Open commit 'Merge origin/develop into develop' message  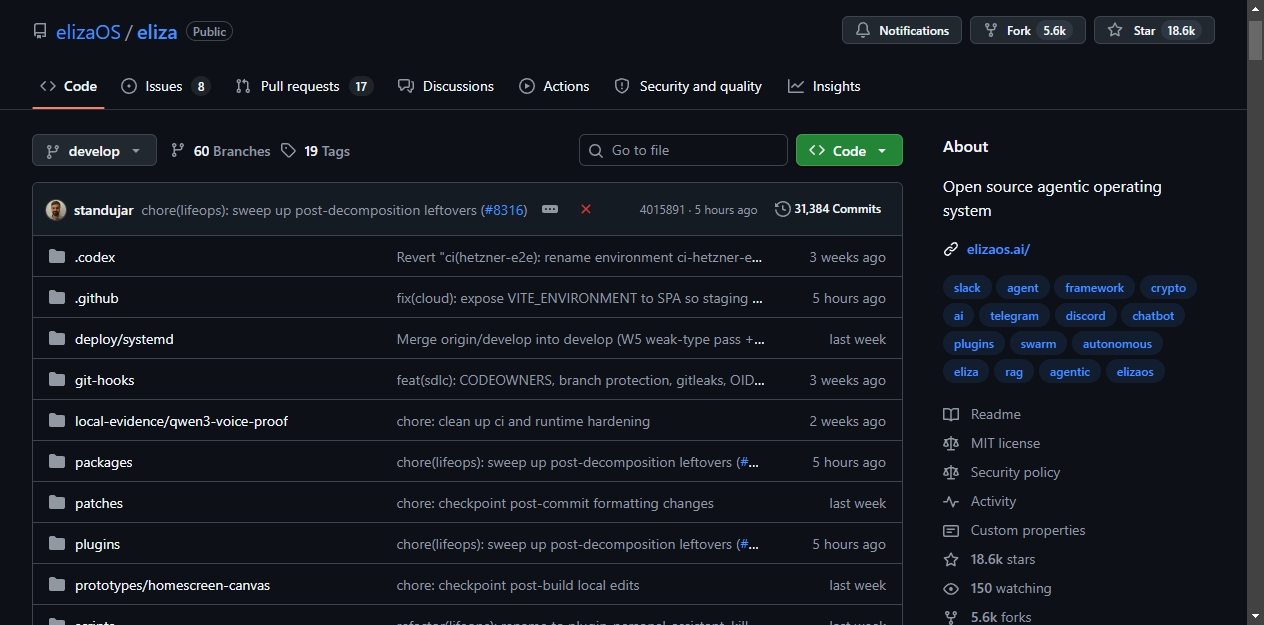click(x=581, y=339)
